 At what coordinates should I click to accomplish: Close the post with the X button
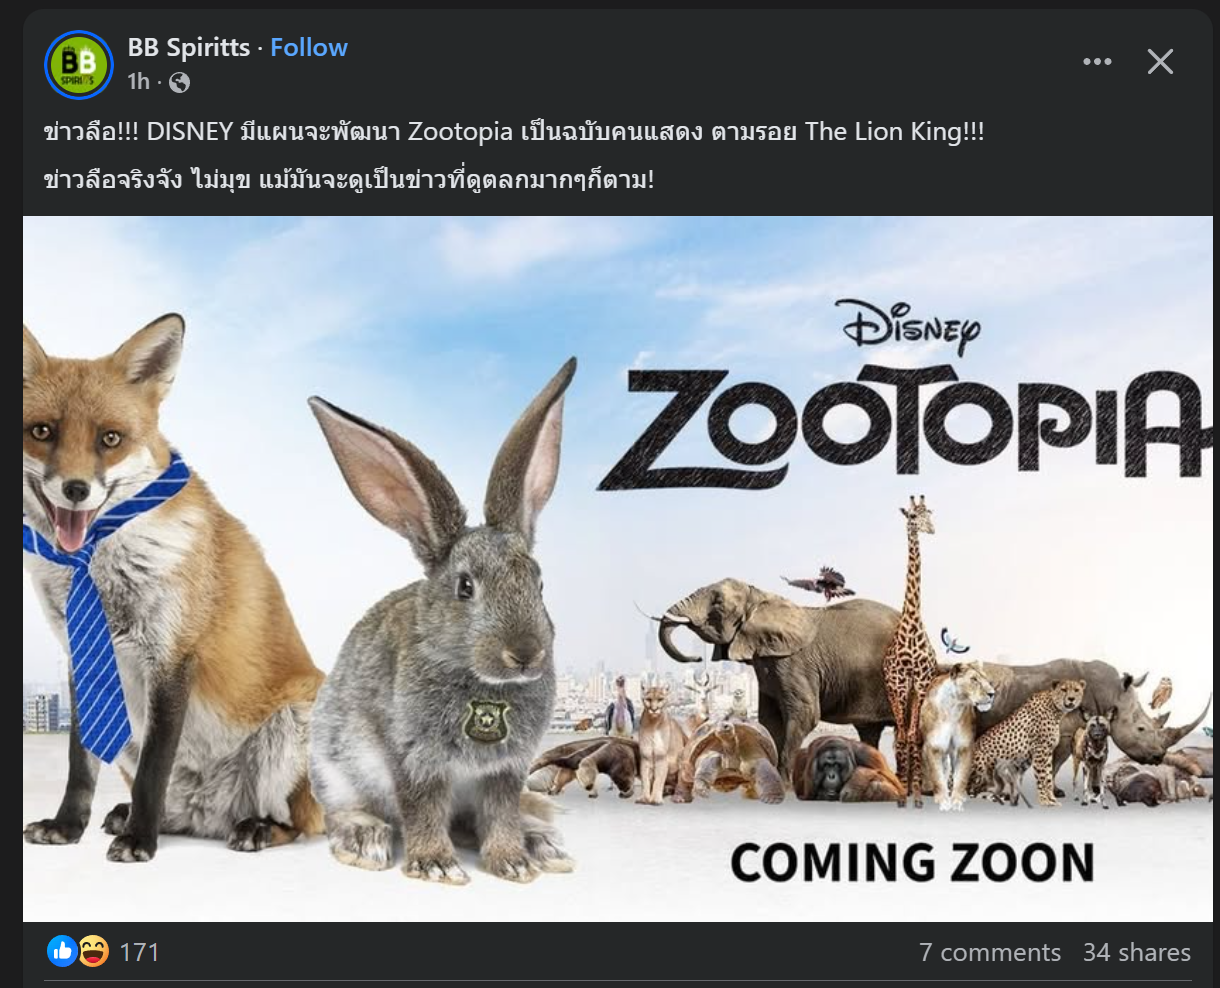point(1160,62)
